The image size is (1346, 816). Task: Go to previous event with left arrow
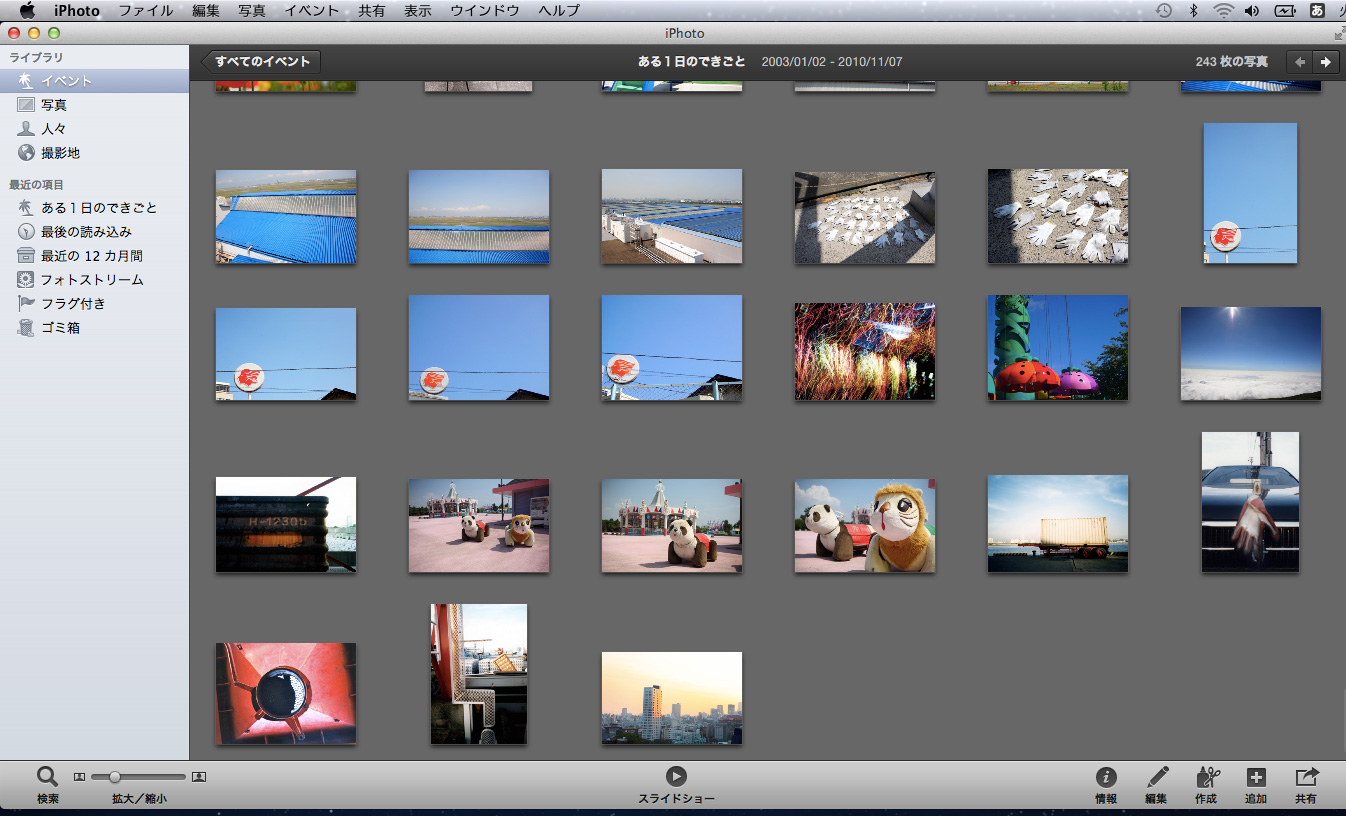tap(1299, 62)
